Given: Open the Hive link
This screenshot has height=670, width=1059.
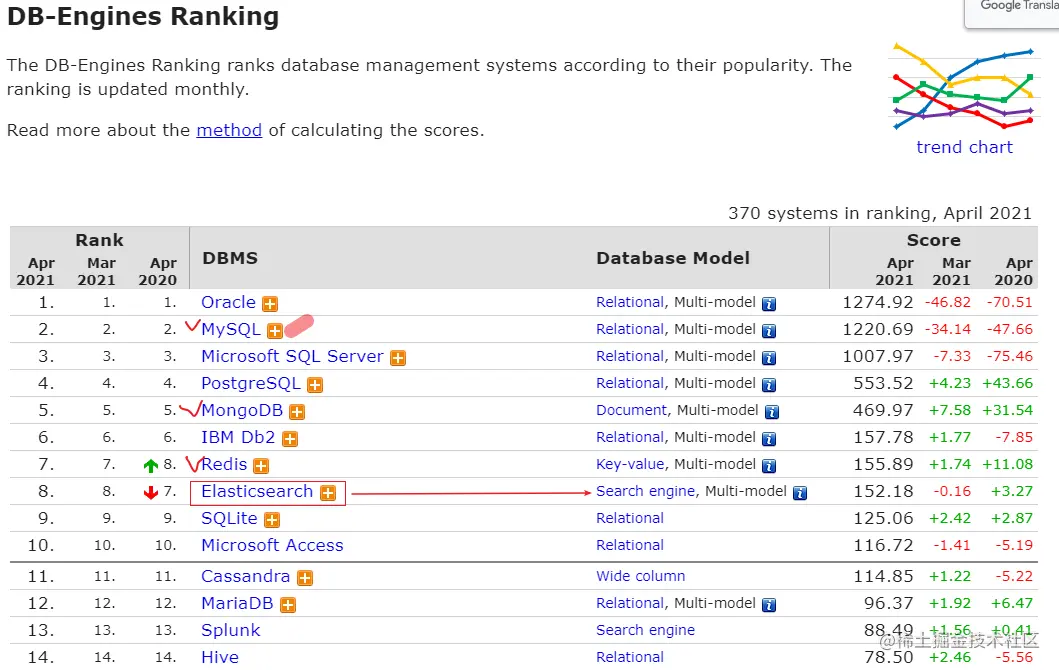Looking at the screenshot, I should [220, 657].
